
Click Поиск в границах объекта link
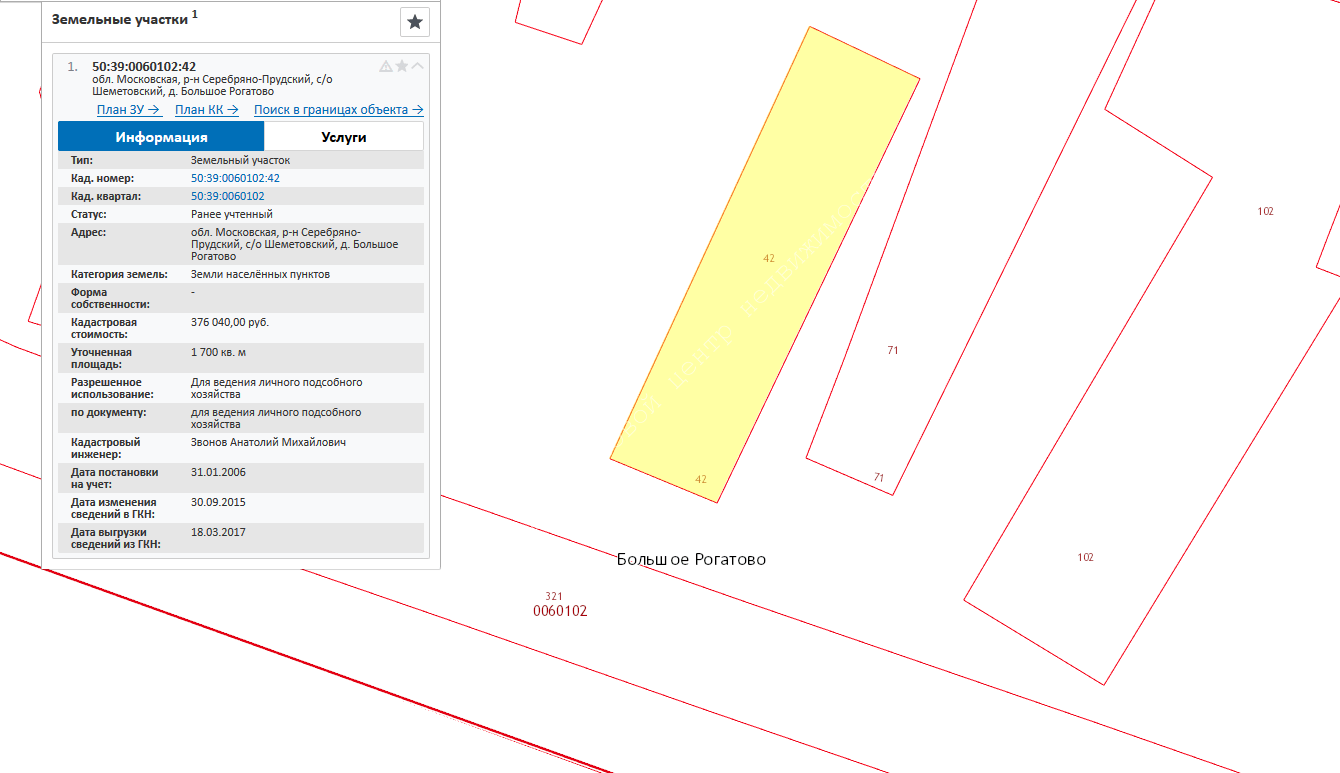click(339, 110)
